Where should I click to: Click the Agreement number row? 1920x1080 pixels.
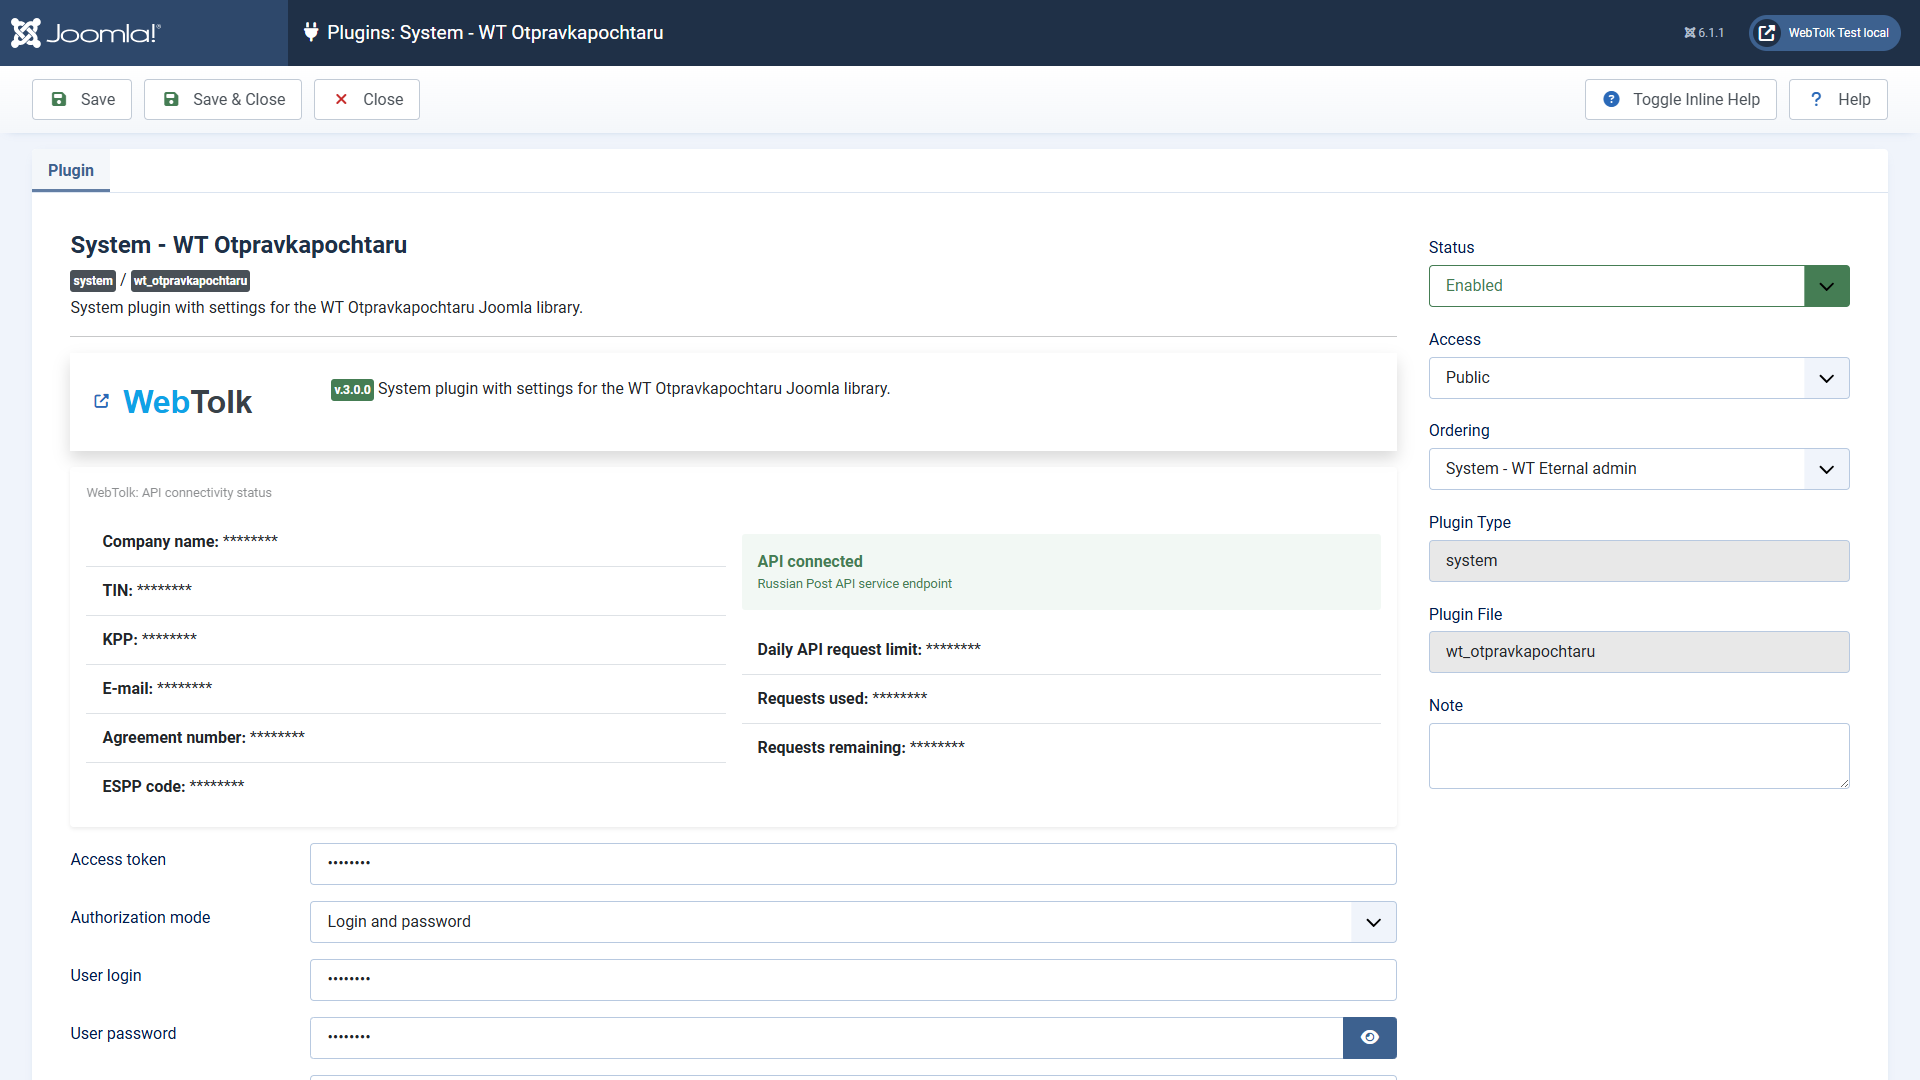coord(406,738)
